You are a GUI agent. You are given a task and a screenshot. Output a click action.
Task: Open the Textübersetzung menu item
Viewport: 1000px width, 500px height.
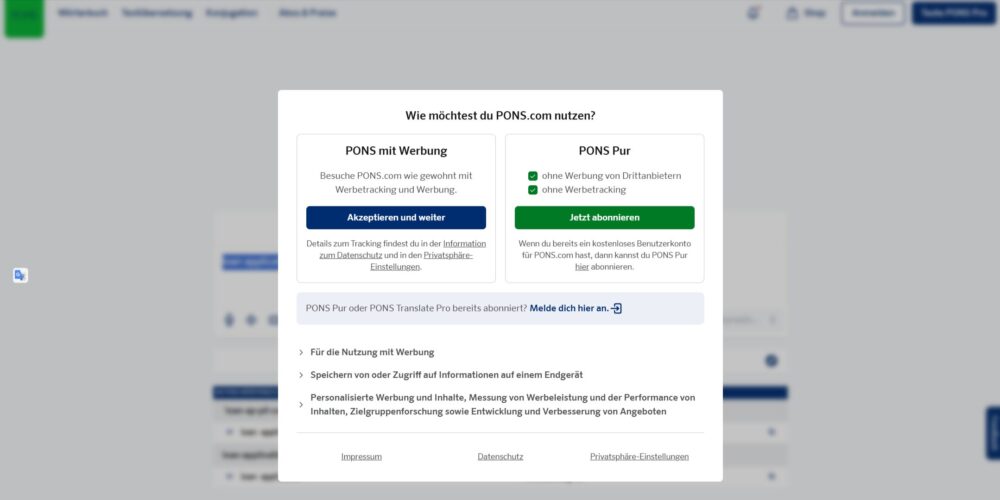(156, 13)
